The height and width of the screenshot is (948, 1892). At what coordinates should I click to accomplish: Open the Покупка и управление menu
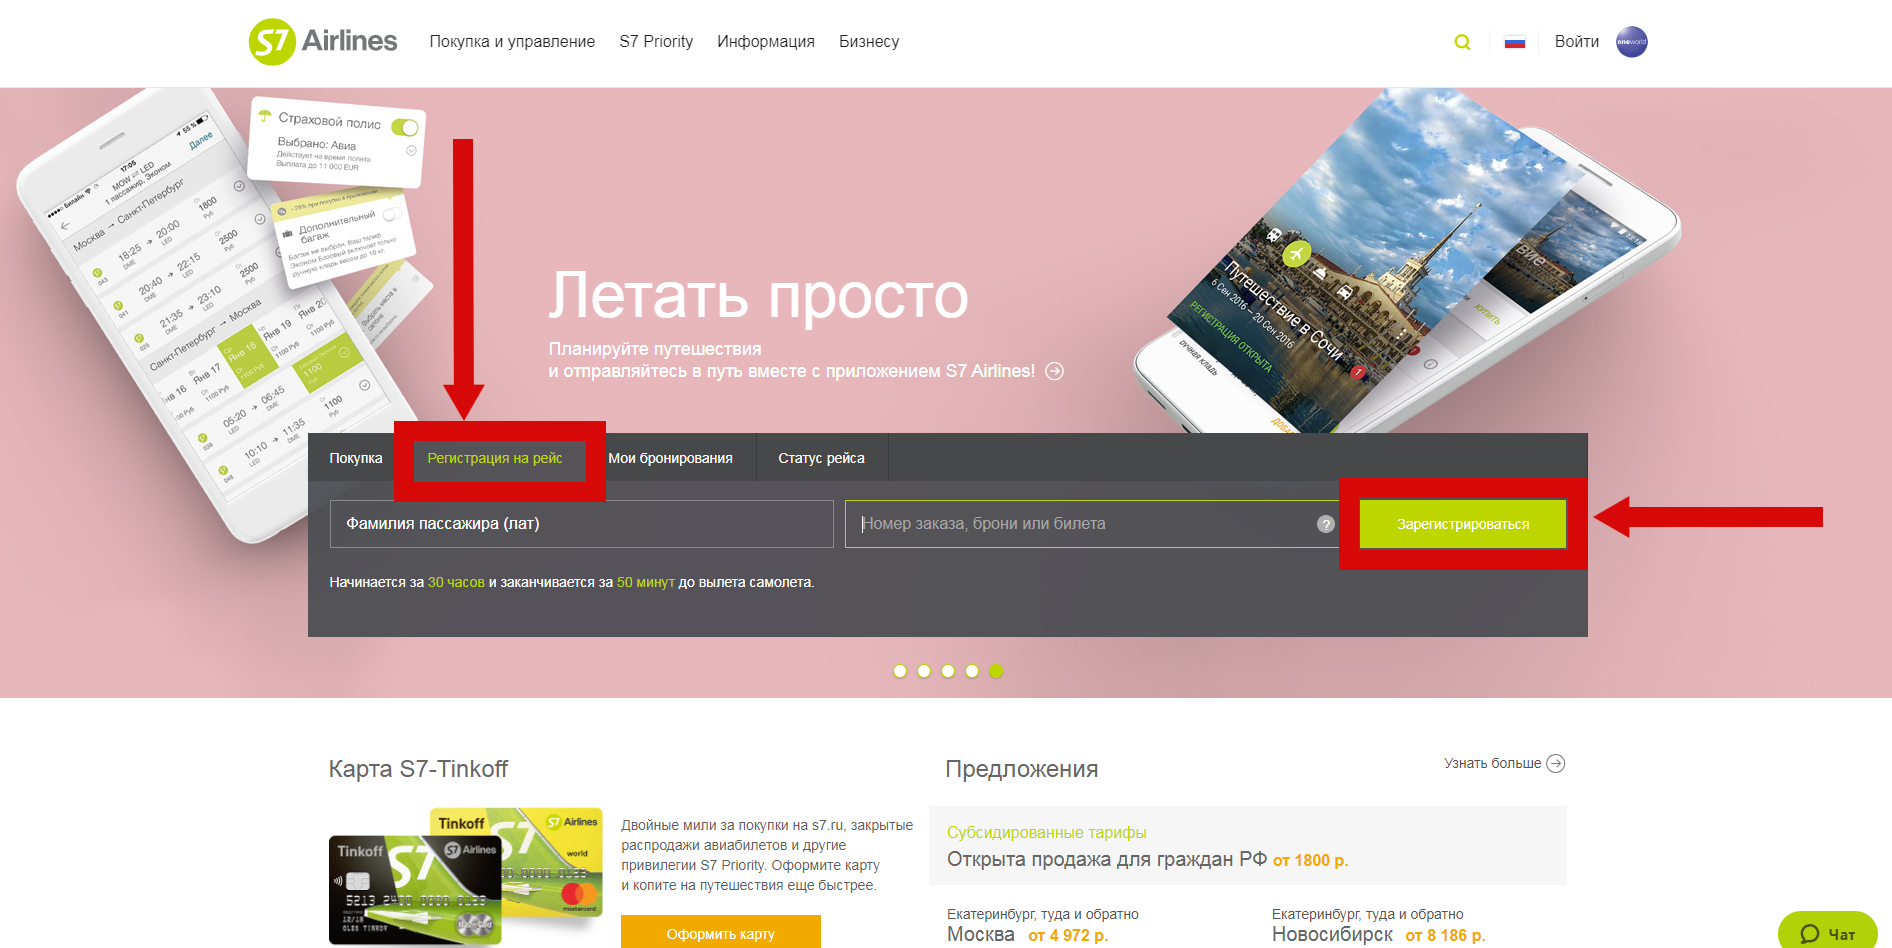(512, 42)
